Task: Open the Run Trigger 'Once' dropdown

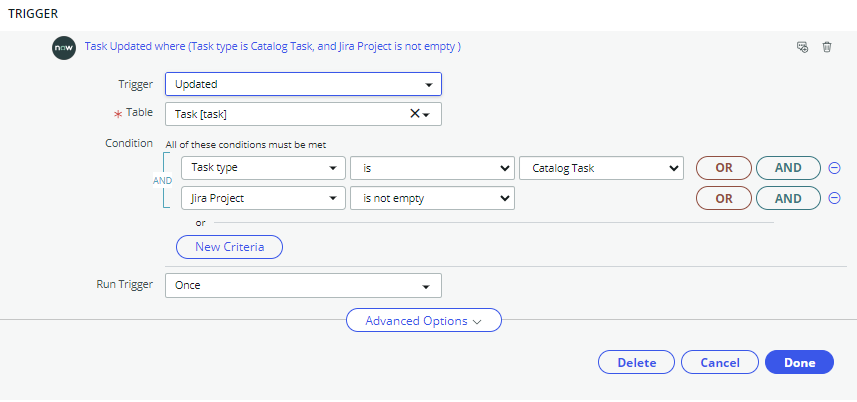Action: coord(303,286)
